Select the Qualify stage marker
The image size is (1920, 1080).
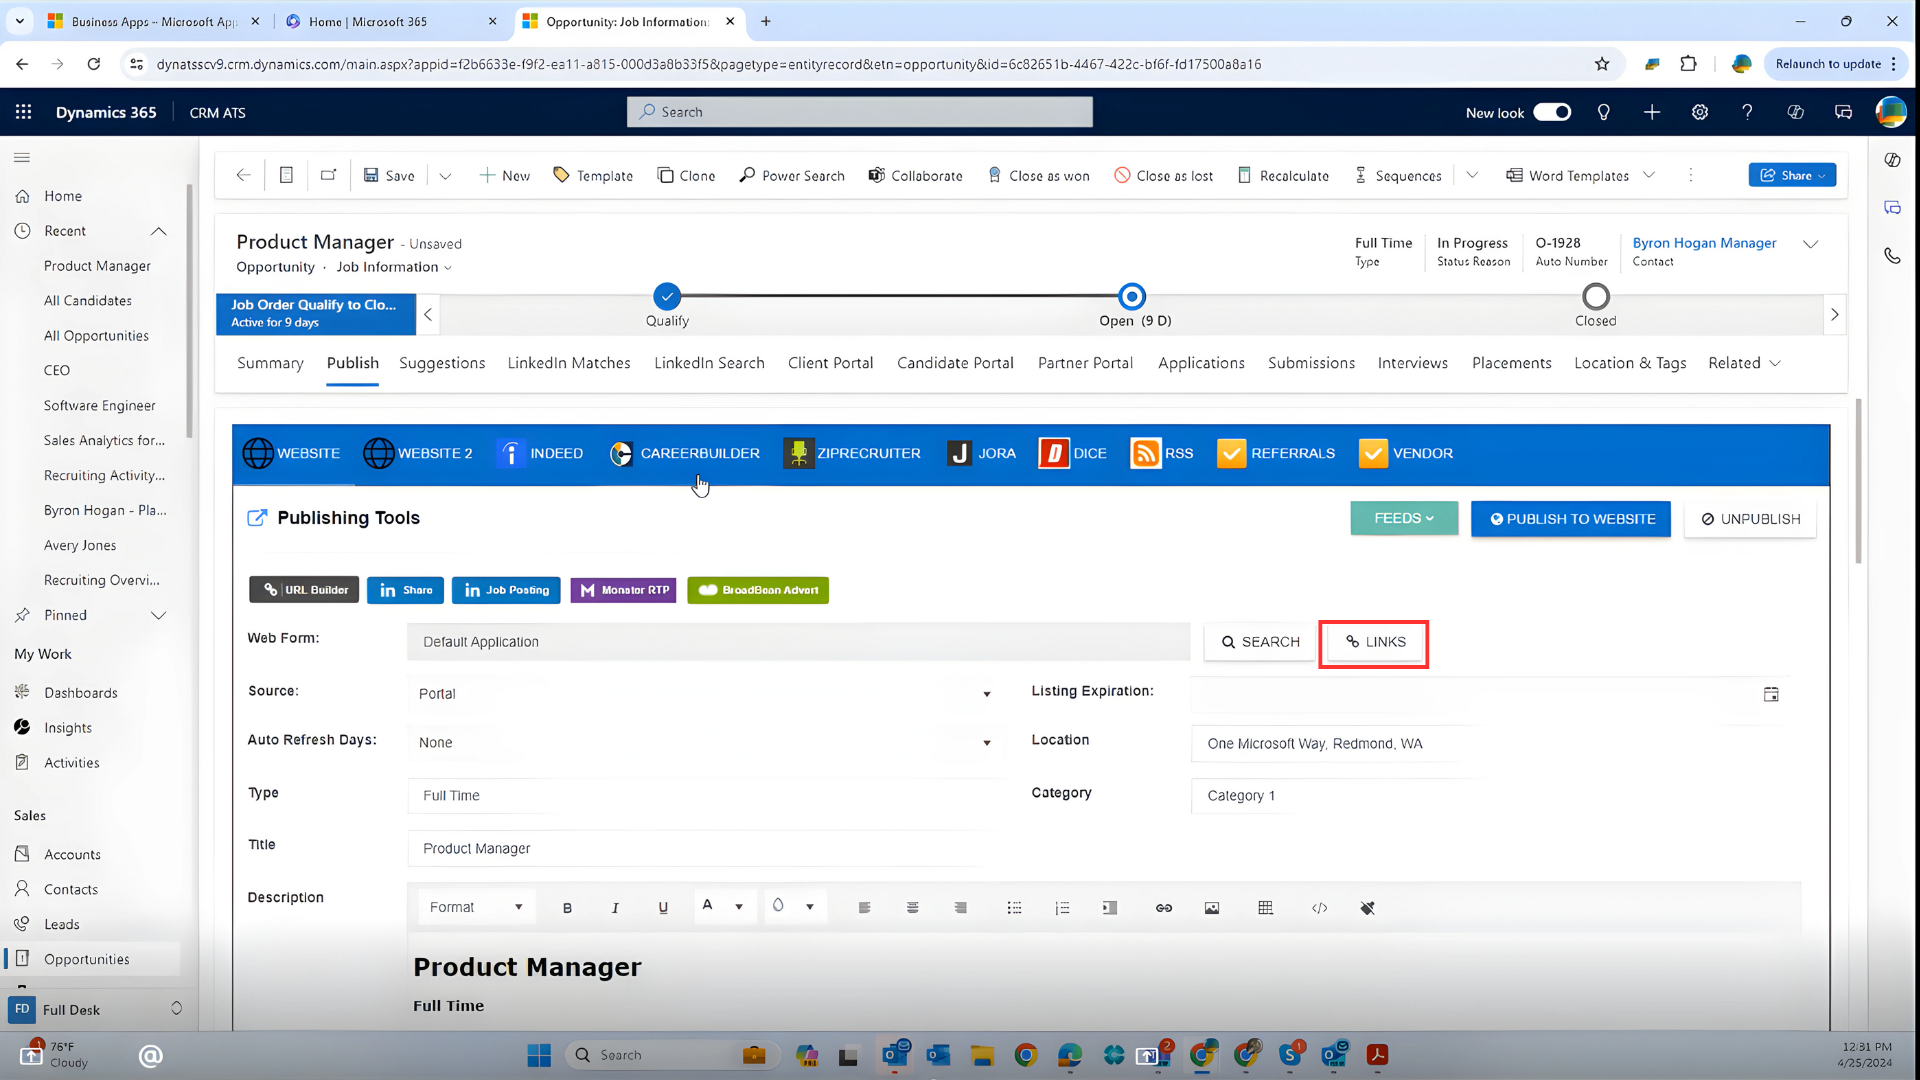[667, 296]
